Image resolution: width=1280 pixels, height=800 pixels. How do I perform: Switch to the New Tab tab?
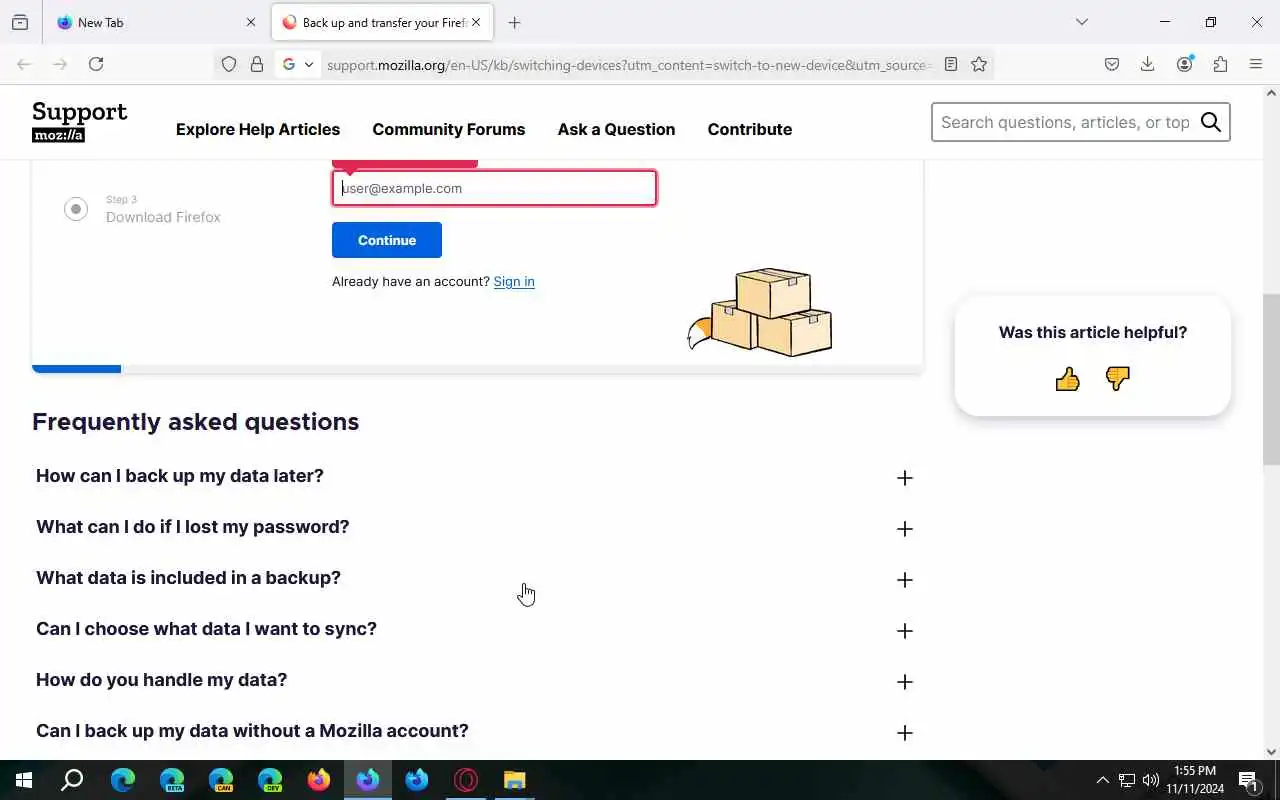point(156,22)
